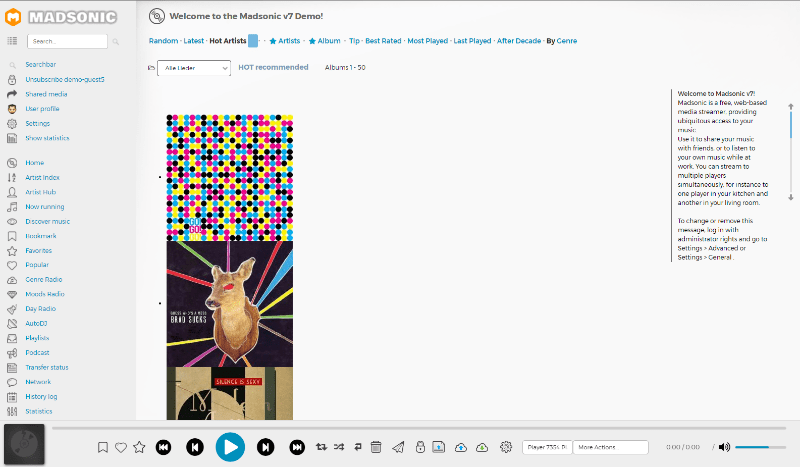This screenshot has width=800, height=467.
Task: Open AutoDJ link
Action: click(36, 324)
